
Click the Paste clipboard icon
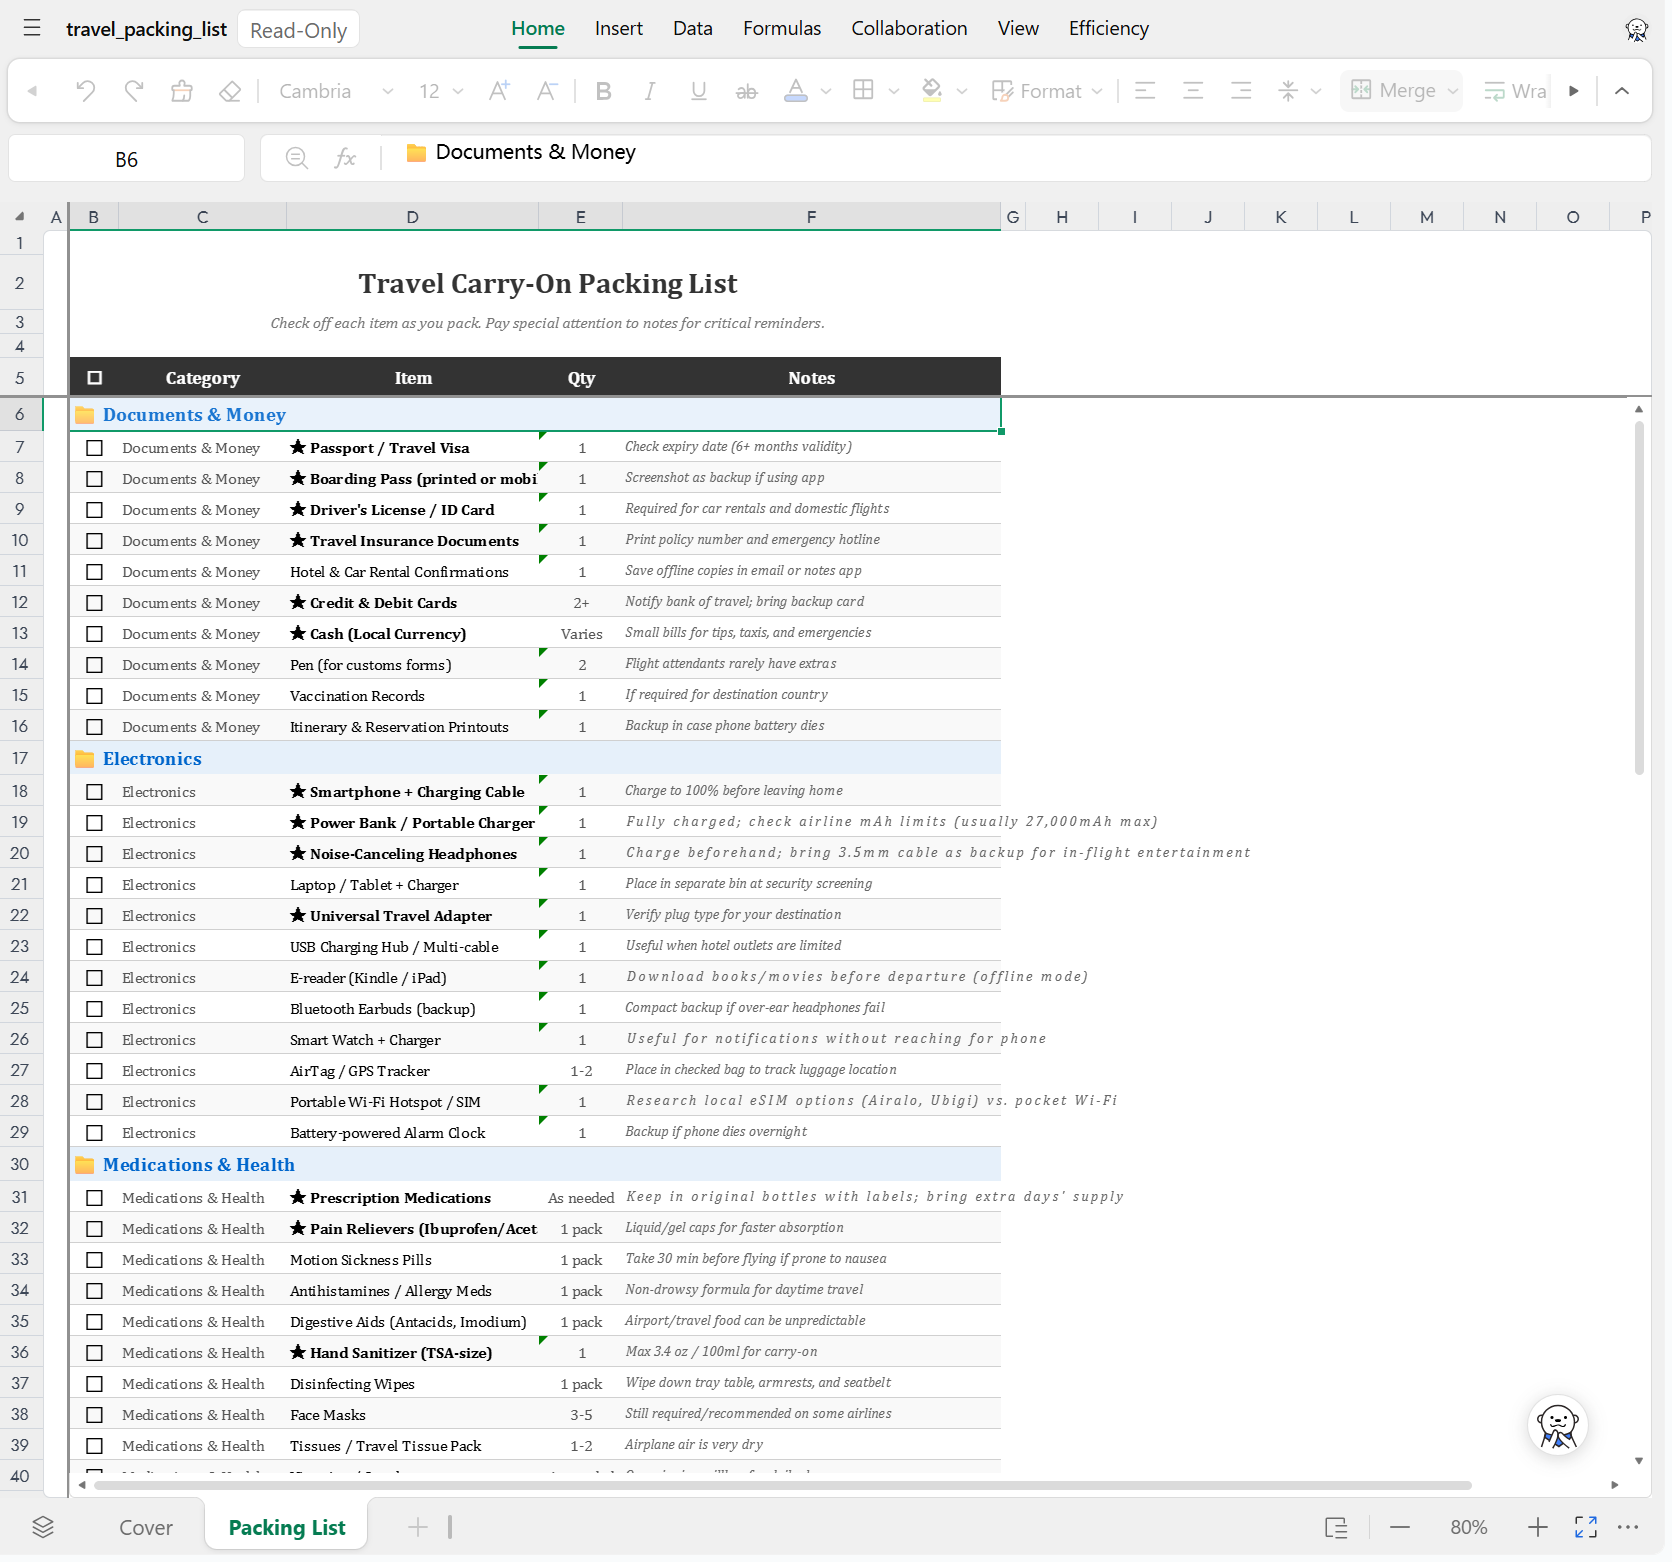182,91
